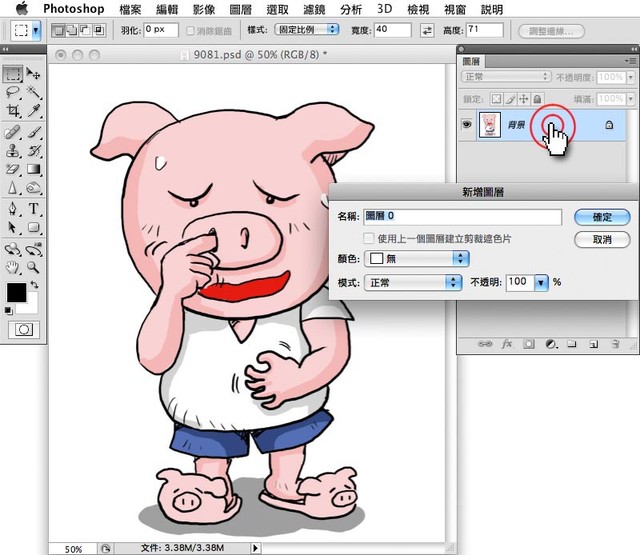Toggle visibility of the 背景 layer

[x=466, y=124]
